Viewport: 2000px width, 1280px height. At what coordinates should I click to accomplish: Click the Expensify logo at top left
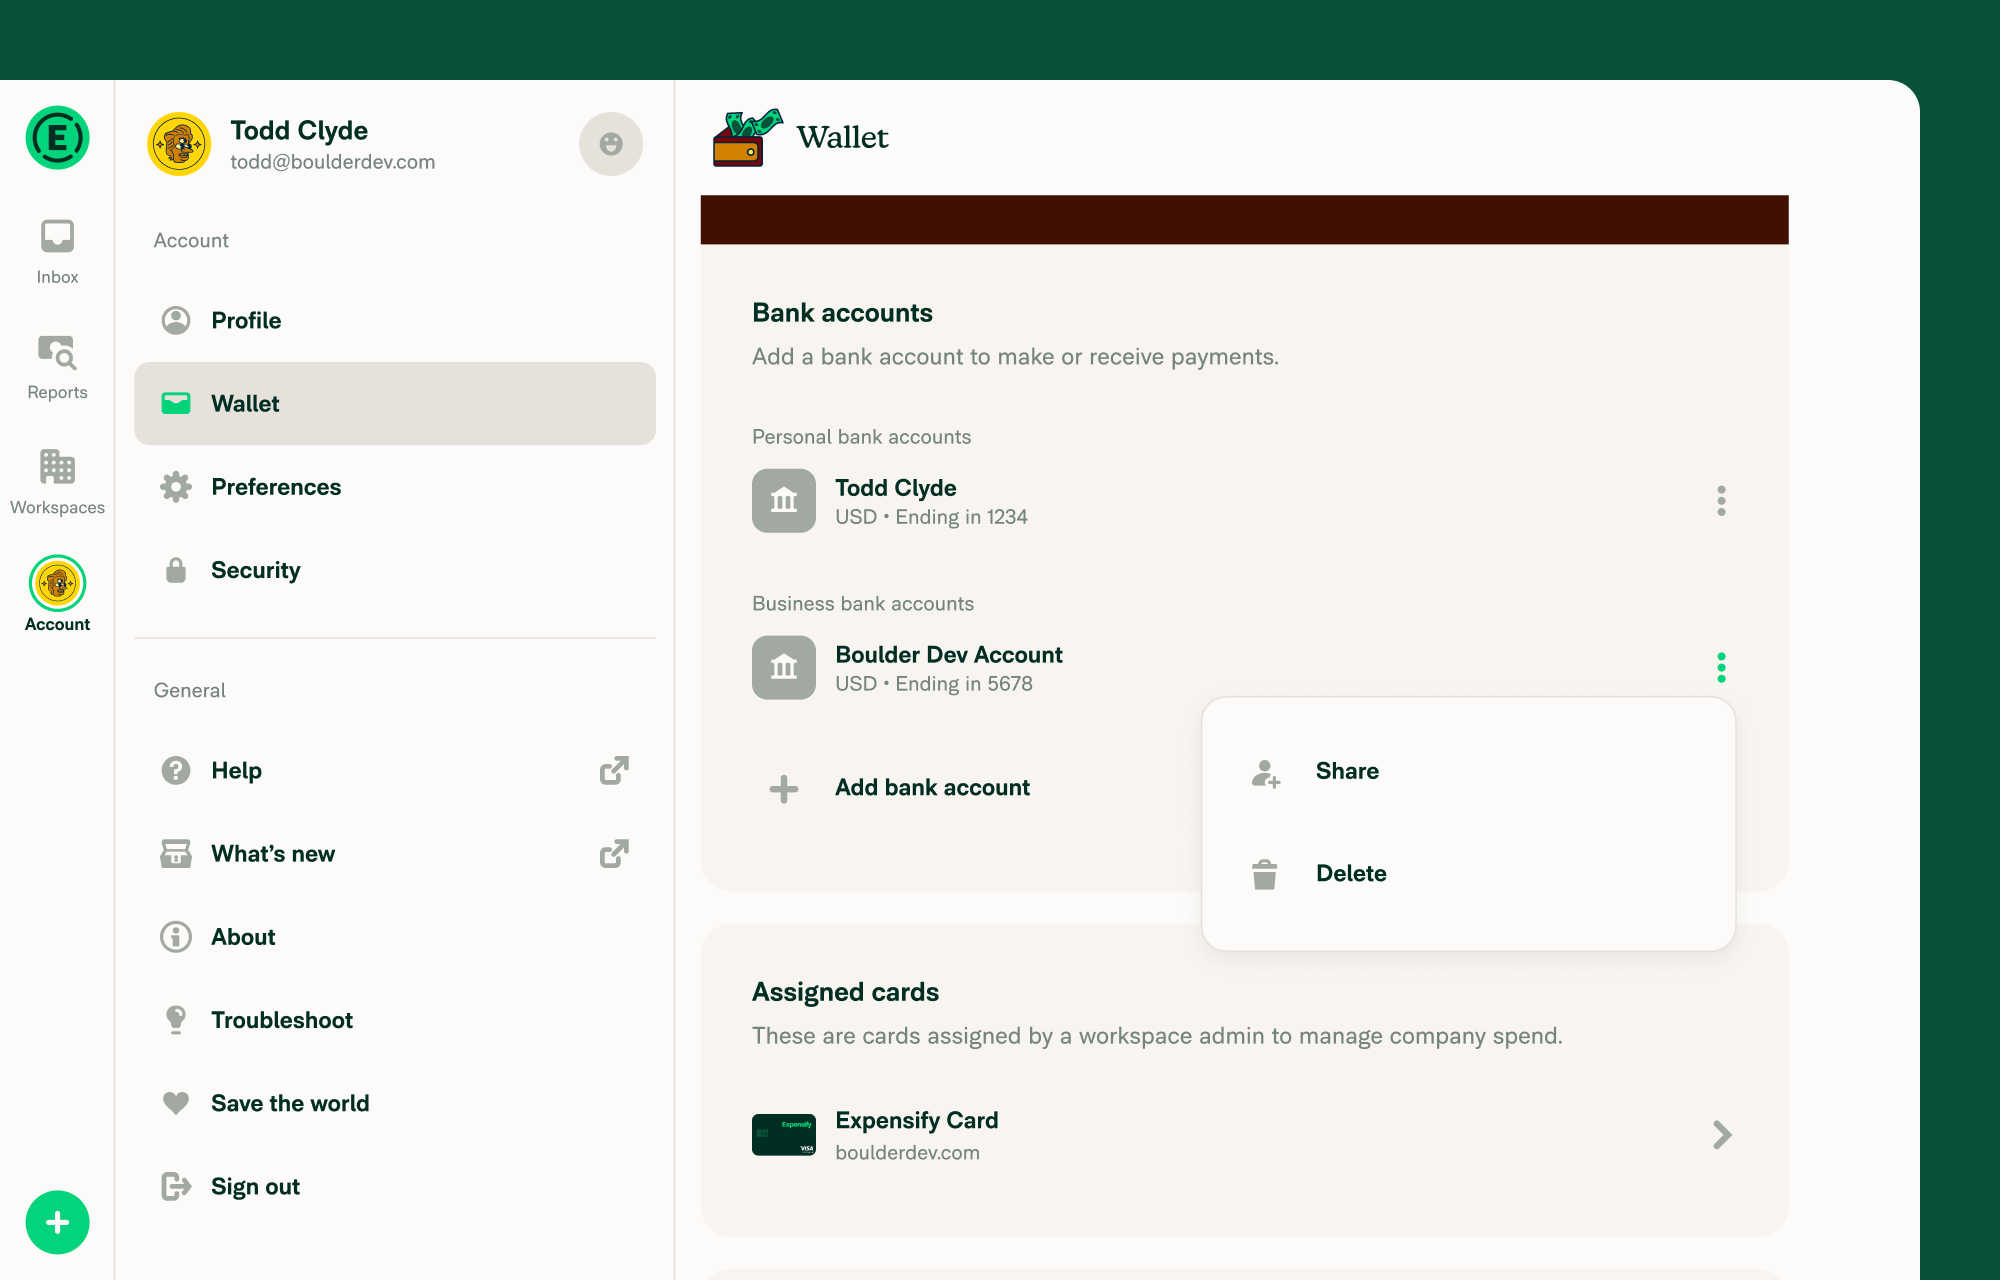[x=57, y=138]
